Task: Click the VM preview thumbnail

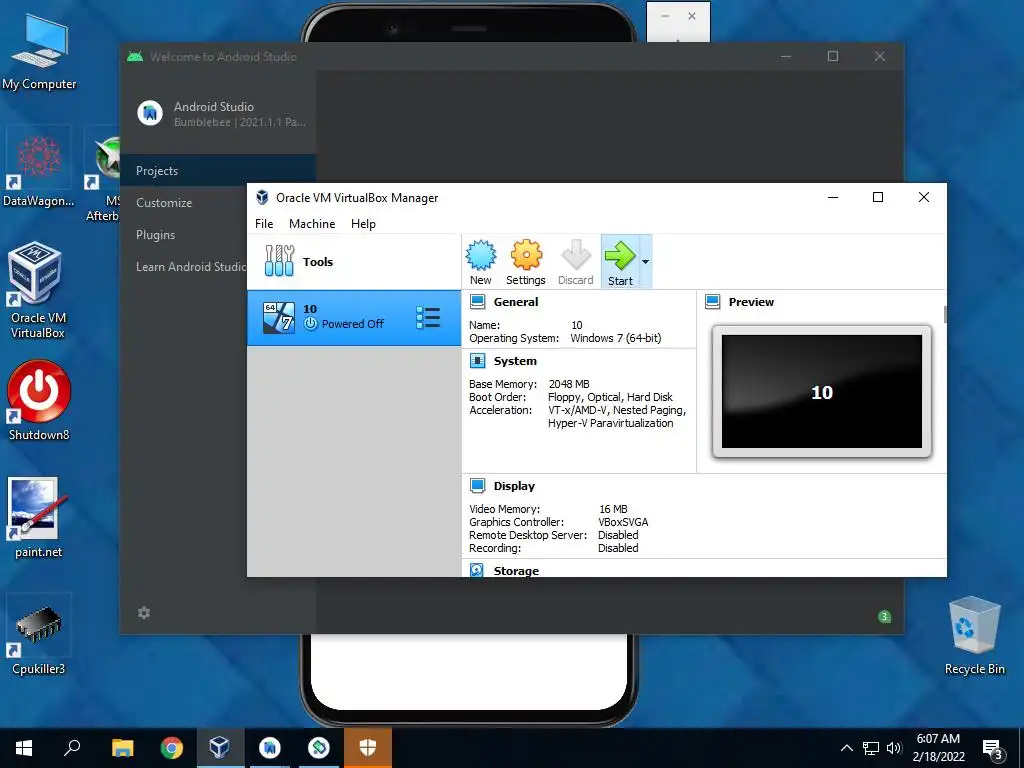Action: coord(822,392)
